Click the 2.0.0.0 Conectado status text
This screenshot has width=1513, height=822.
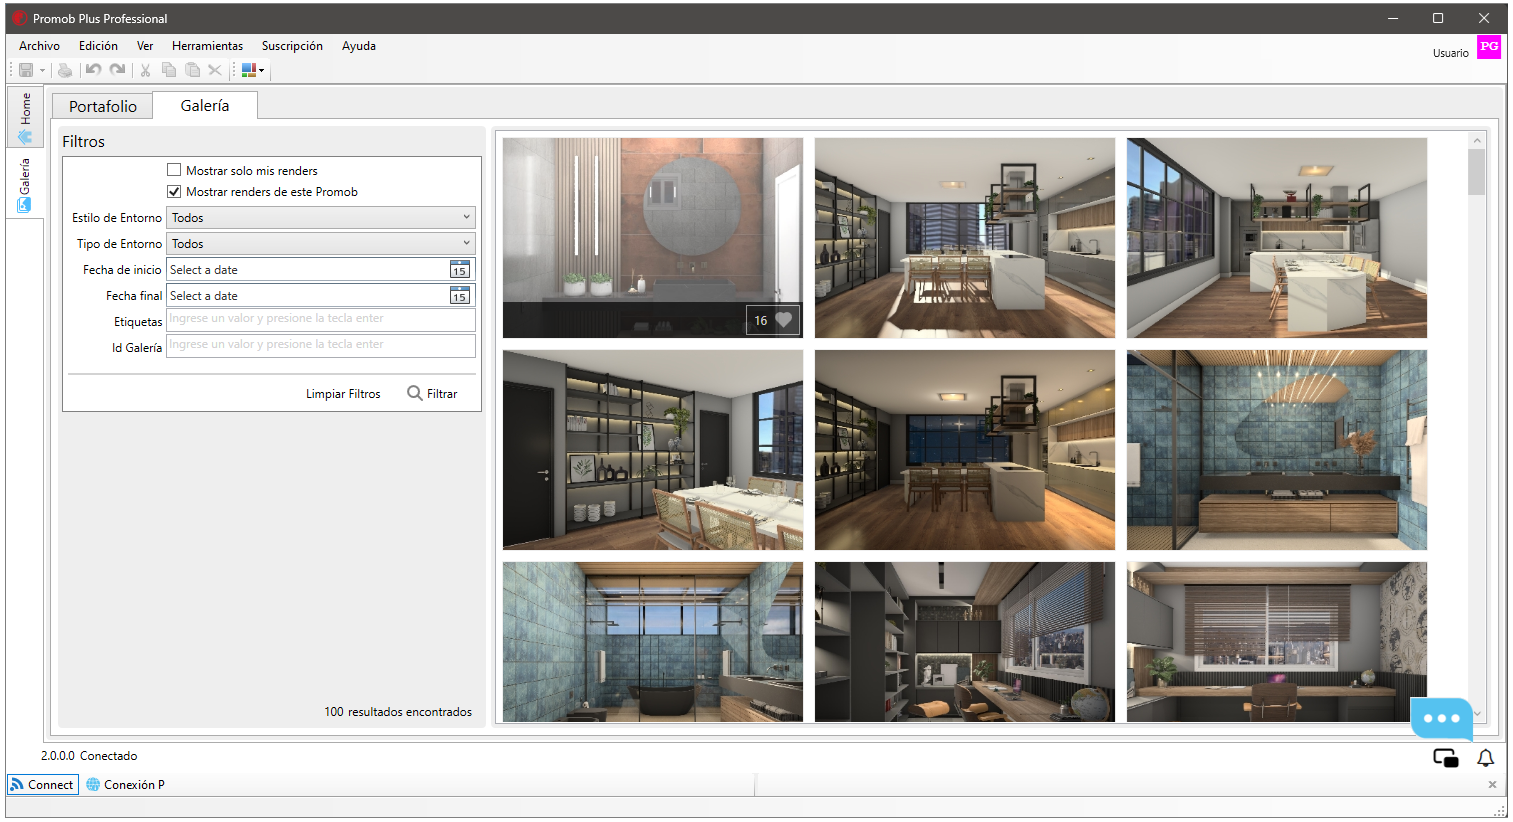[89, 756]
